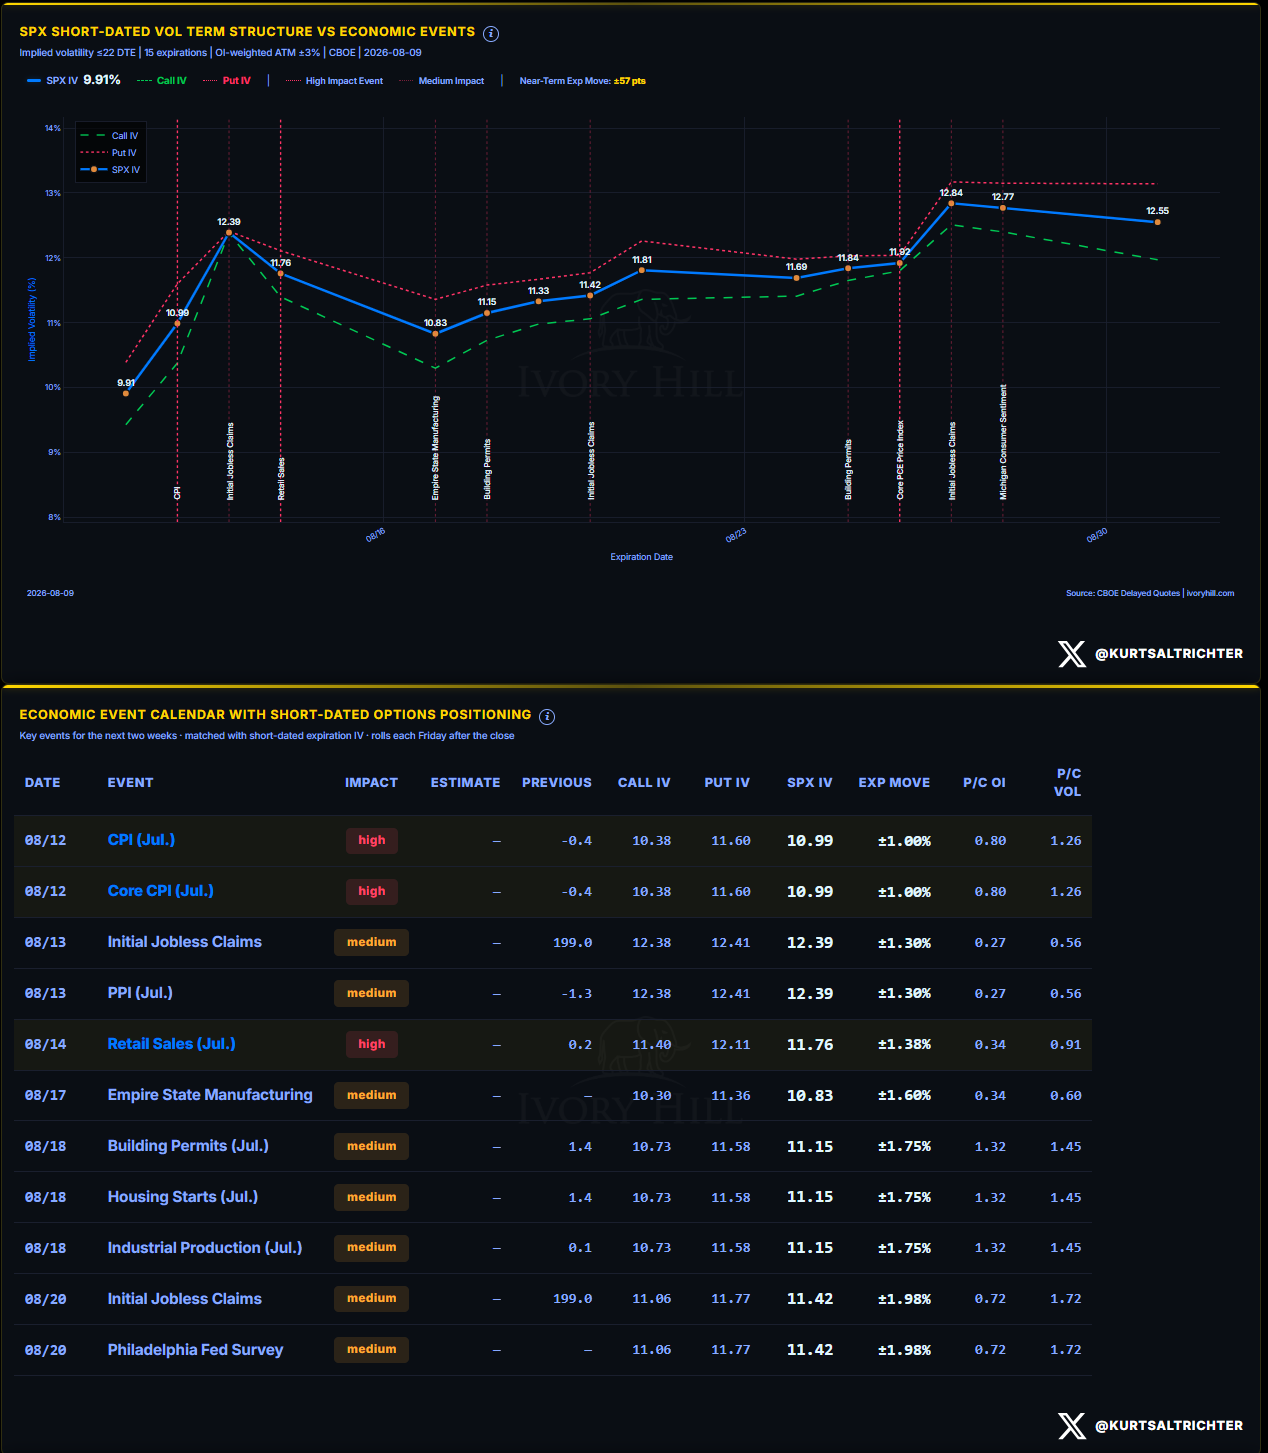
Task: Click the 9.91 data point on the chart
Action: tap(126, 393)
